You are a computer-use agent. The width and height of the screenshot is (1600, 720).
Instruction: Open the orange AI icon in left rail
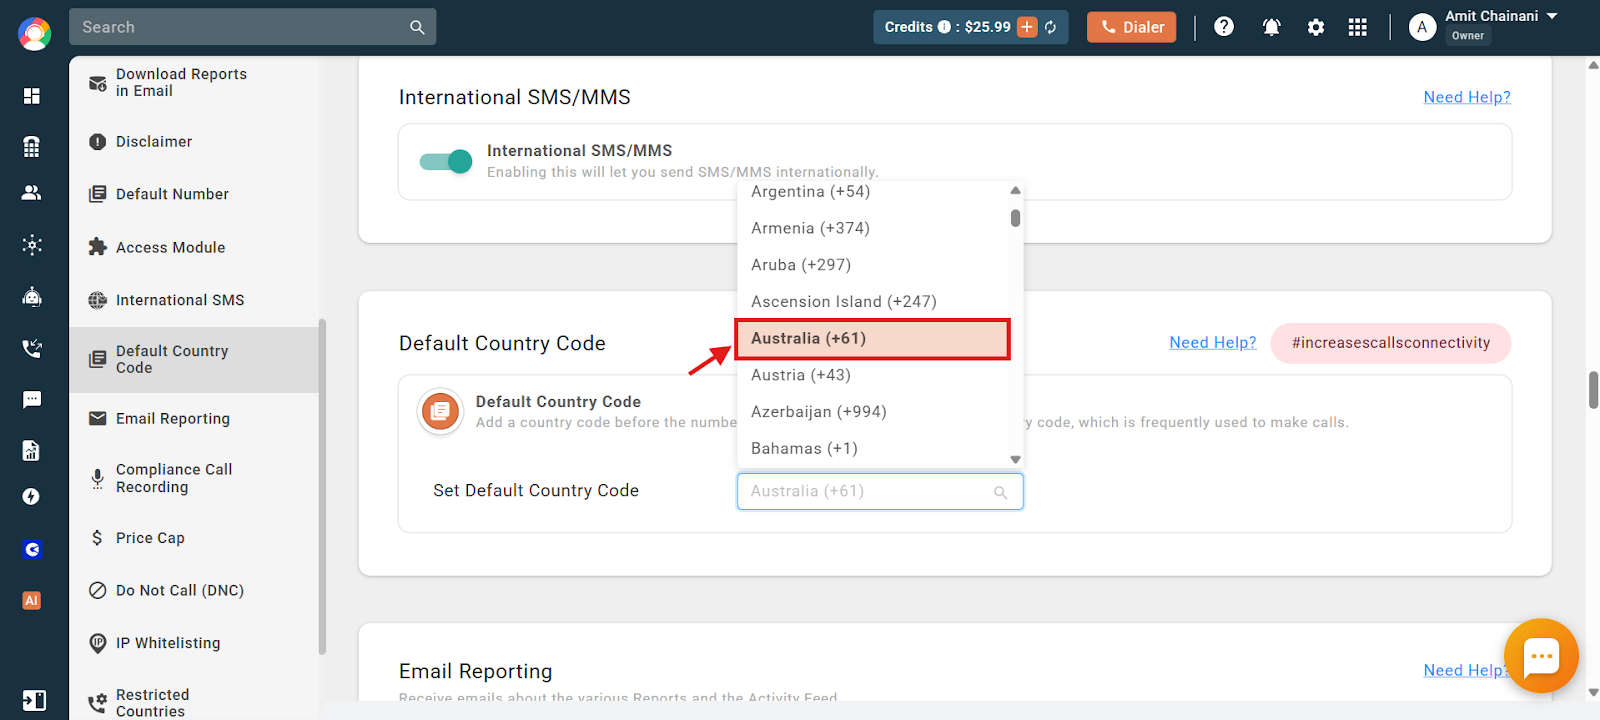32,601
